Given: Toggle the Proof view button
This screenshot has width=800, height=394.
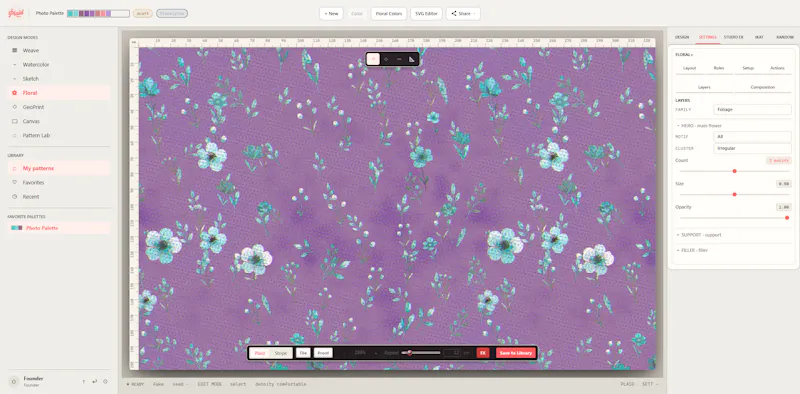Looking at the screenshot, I should tap(323, 353).
